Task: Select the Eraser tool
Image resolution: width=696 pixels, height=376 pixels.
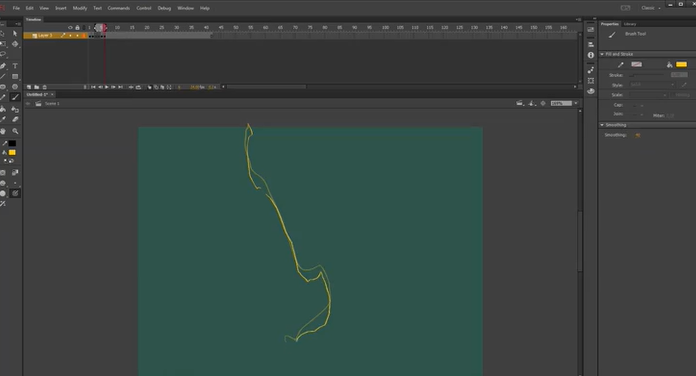Action: pos(15,119)
